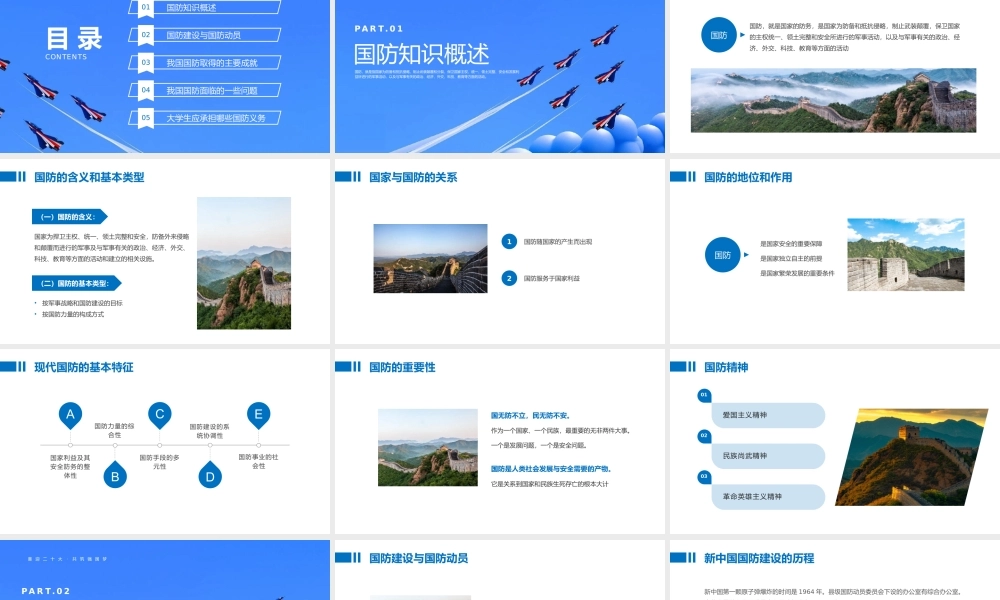
Task: Select the line 国防是人类社会发展与安全需要的产物
Action: [x=551, y=469]
